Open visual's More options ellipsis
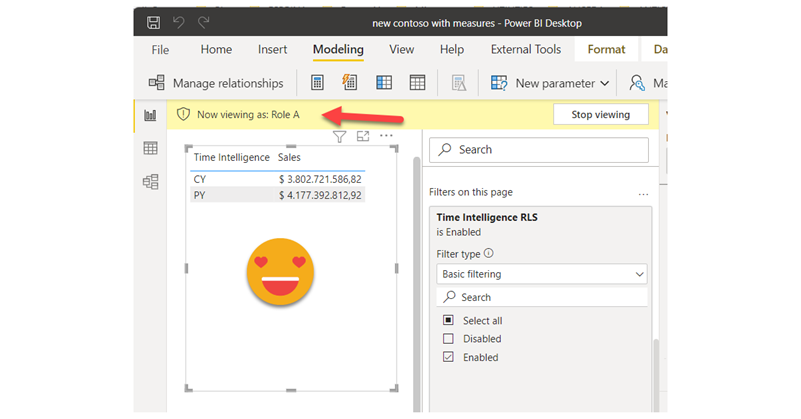 [386, 136]
